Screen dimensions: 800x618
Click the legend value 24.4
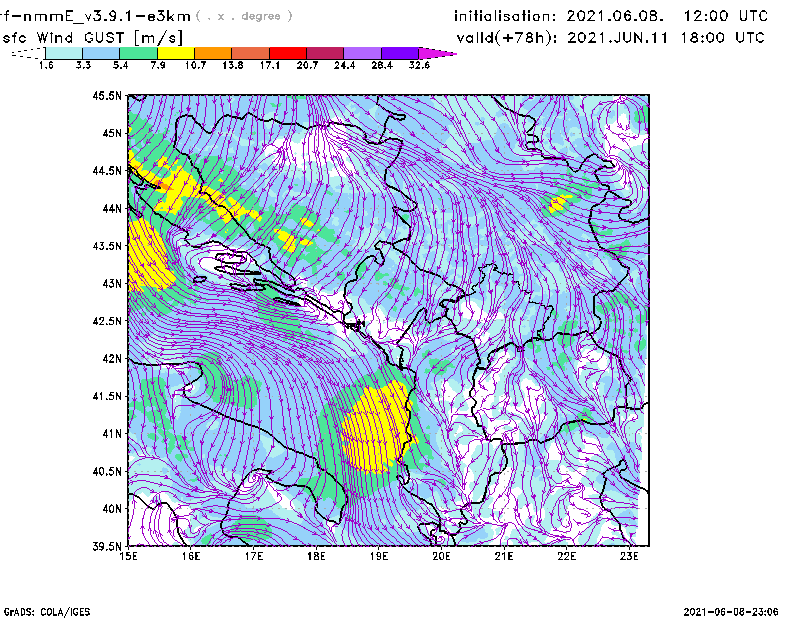[x=344, y=65]
